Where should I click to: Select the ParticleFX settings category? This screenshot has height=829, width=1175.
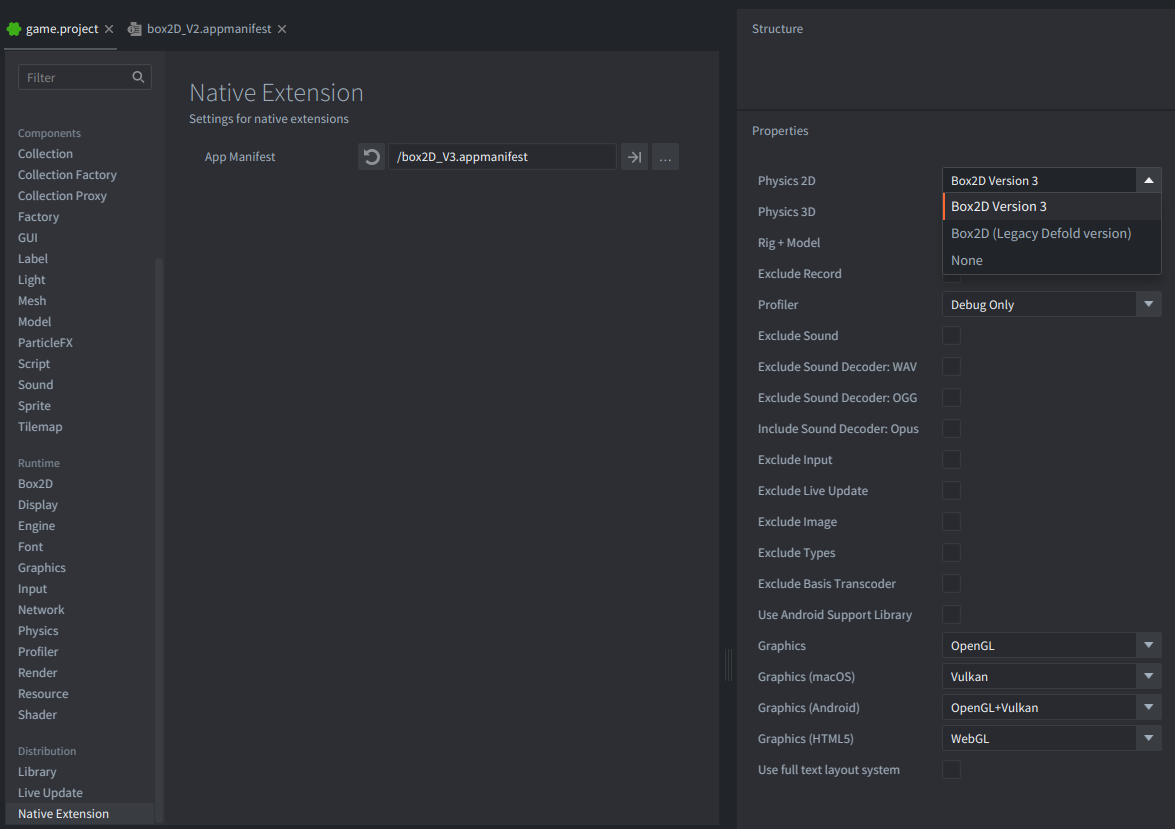tap(46, 343)
